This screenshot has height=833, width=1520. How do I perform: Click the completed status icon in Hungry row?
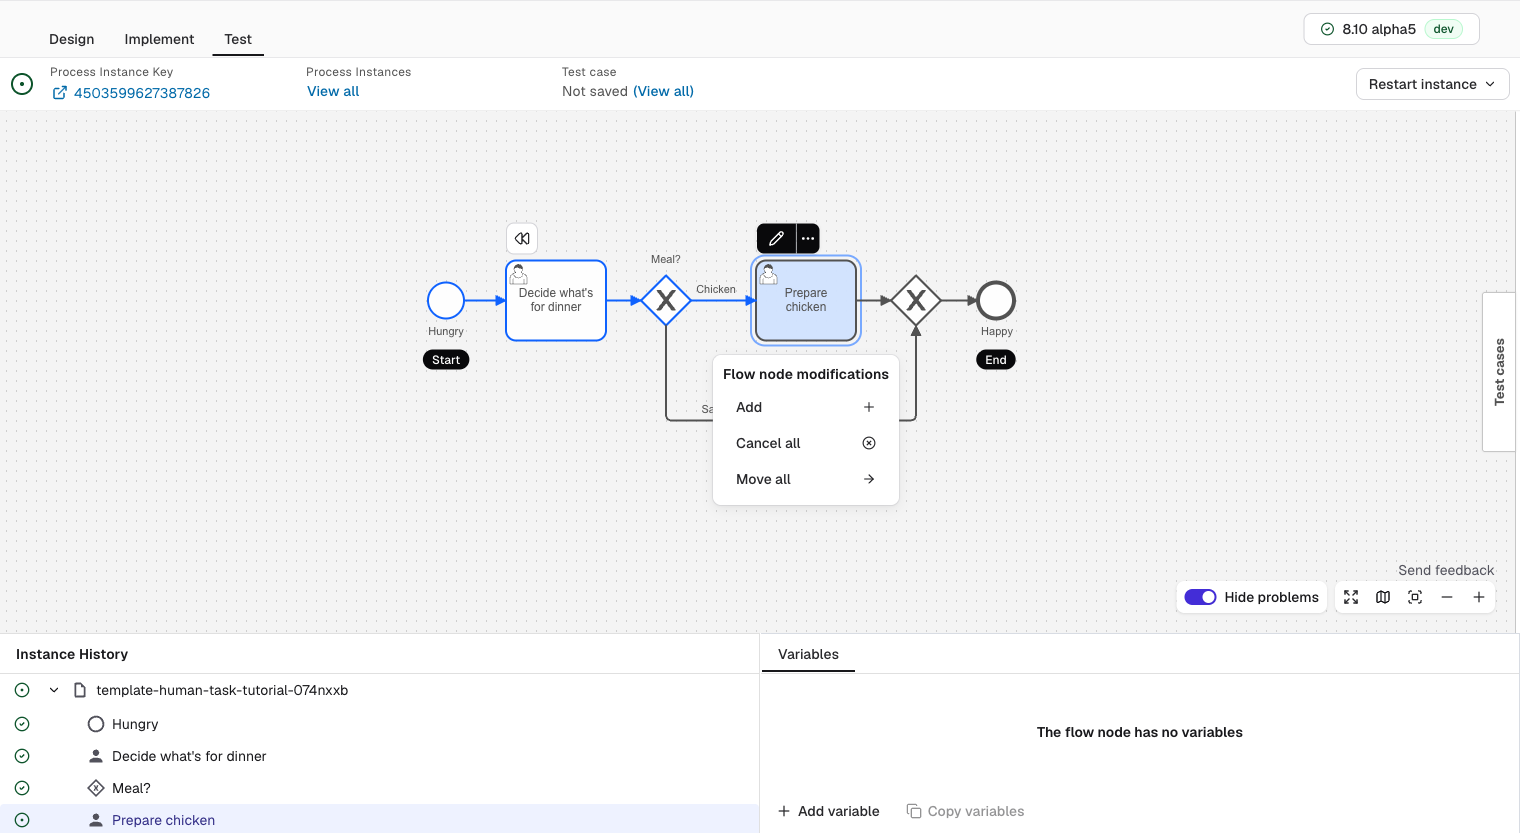pos(22,724)
